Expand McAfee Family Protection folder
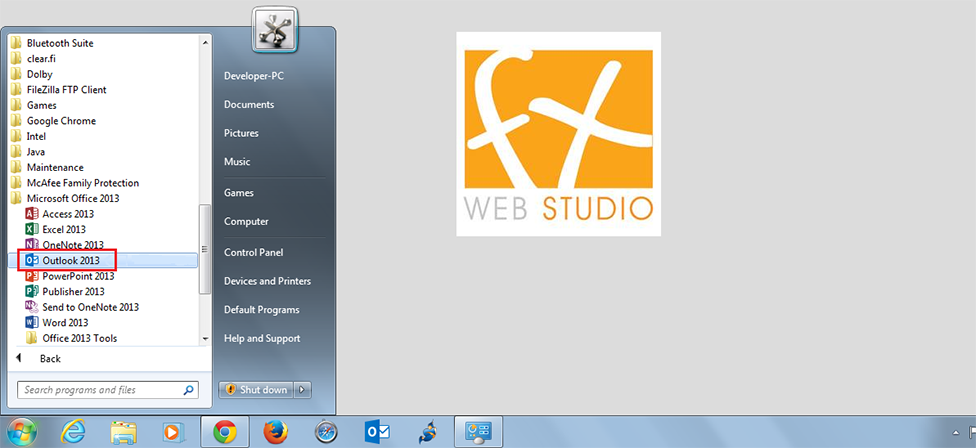Screen dimensions: 976x448 pyautogui.click(x=75, y=183)
